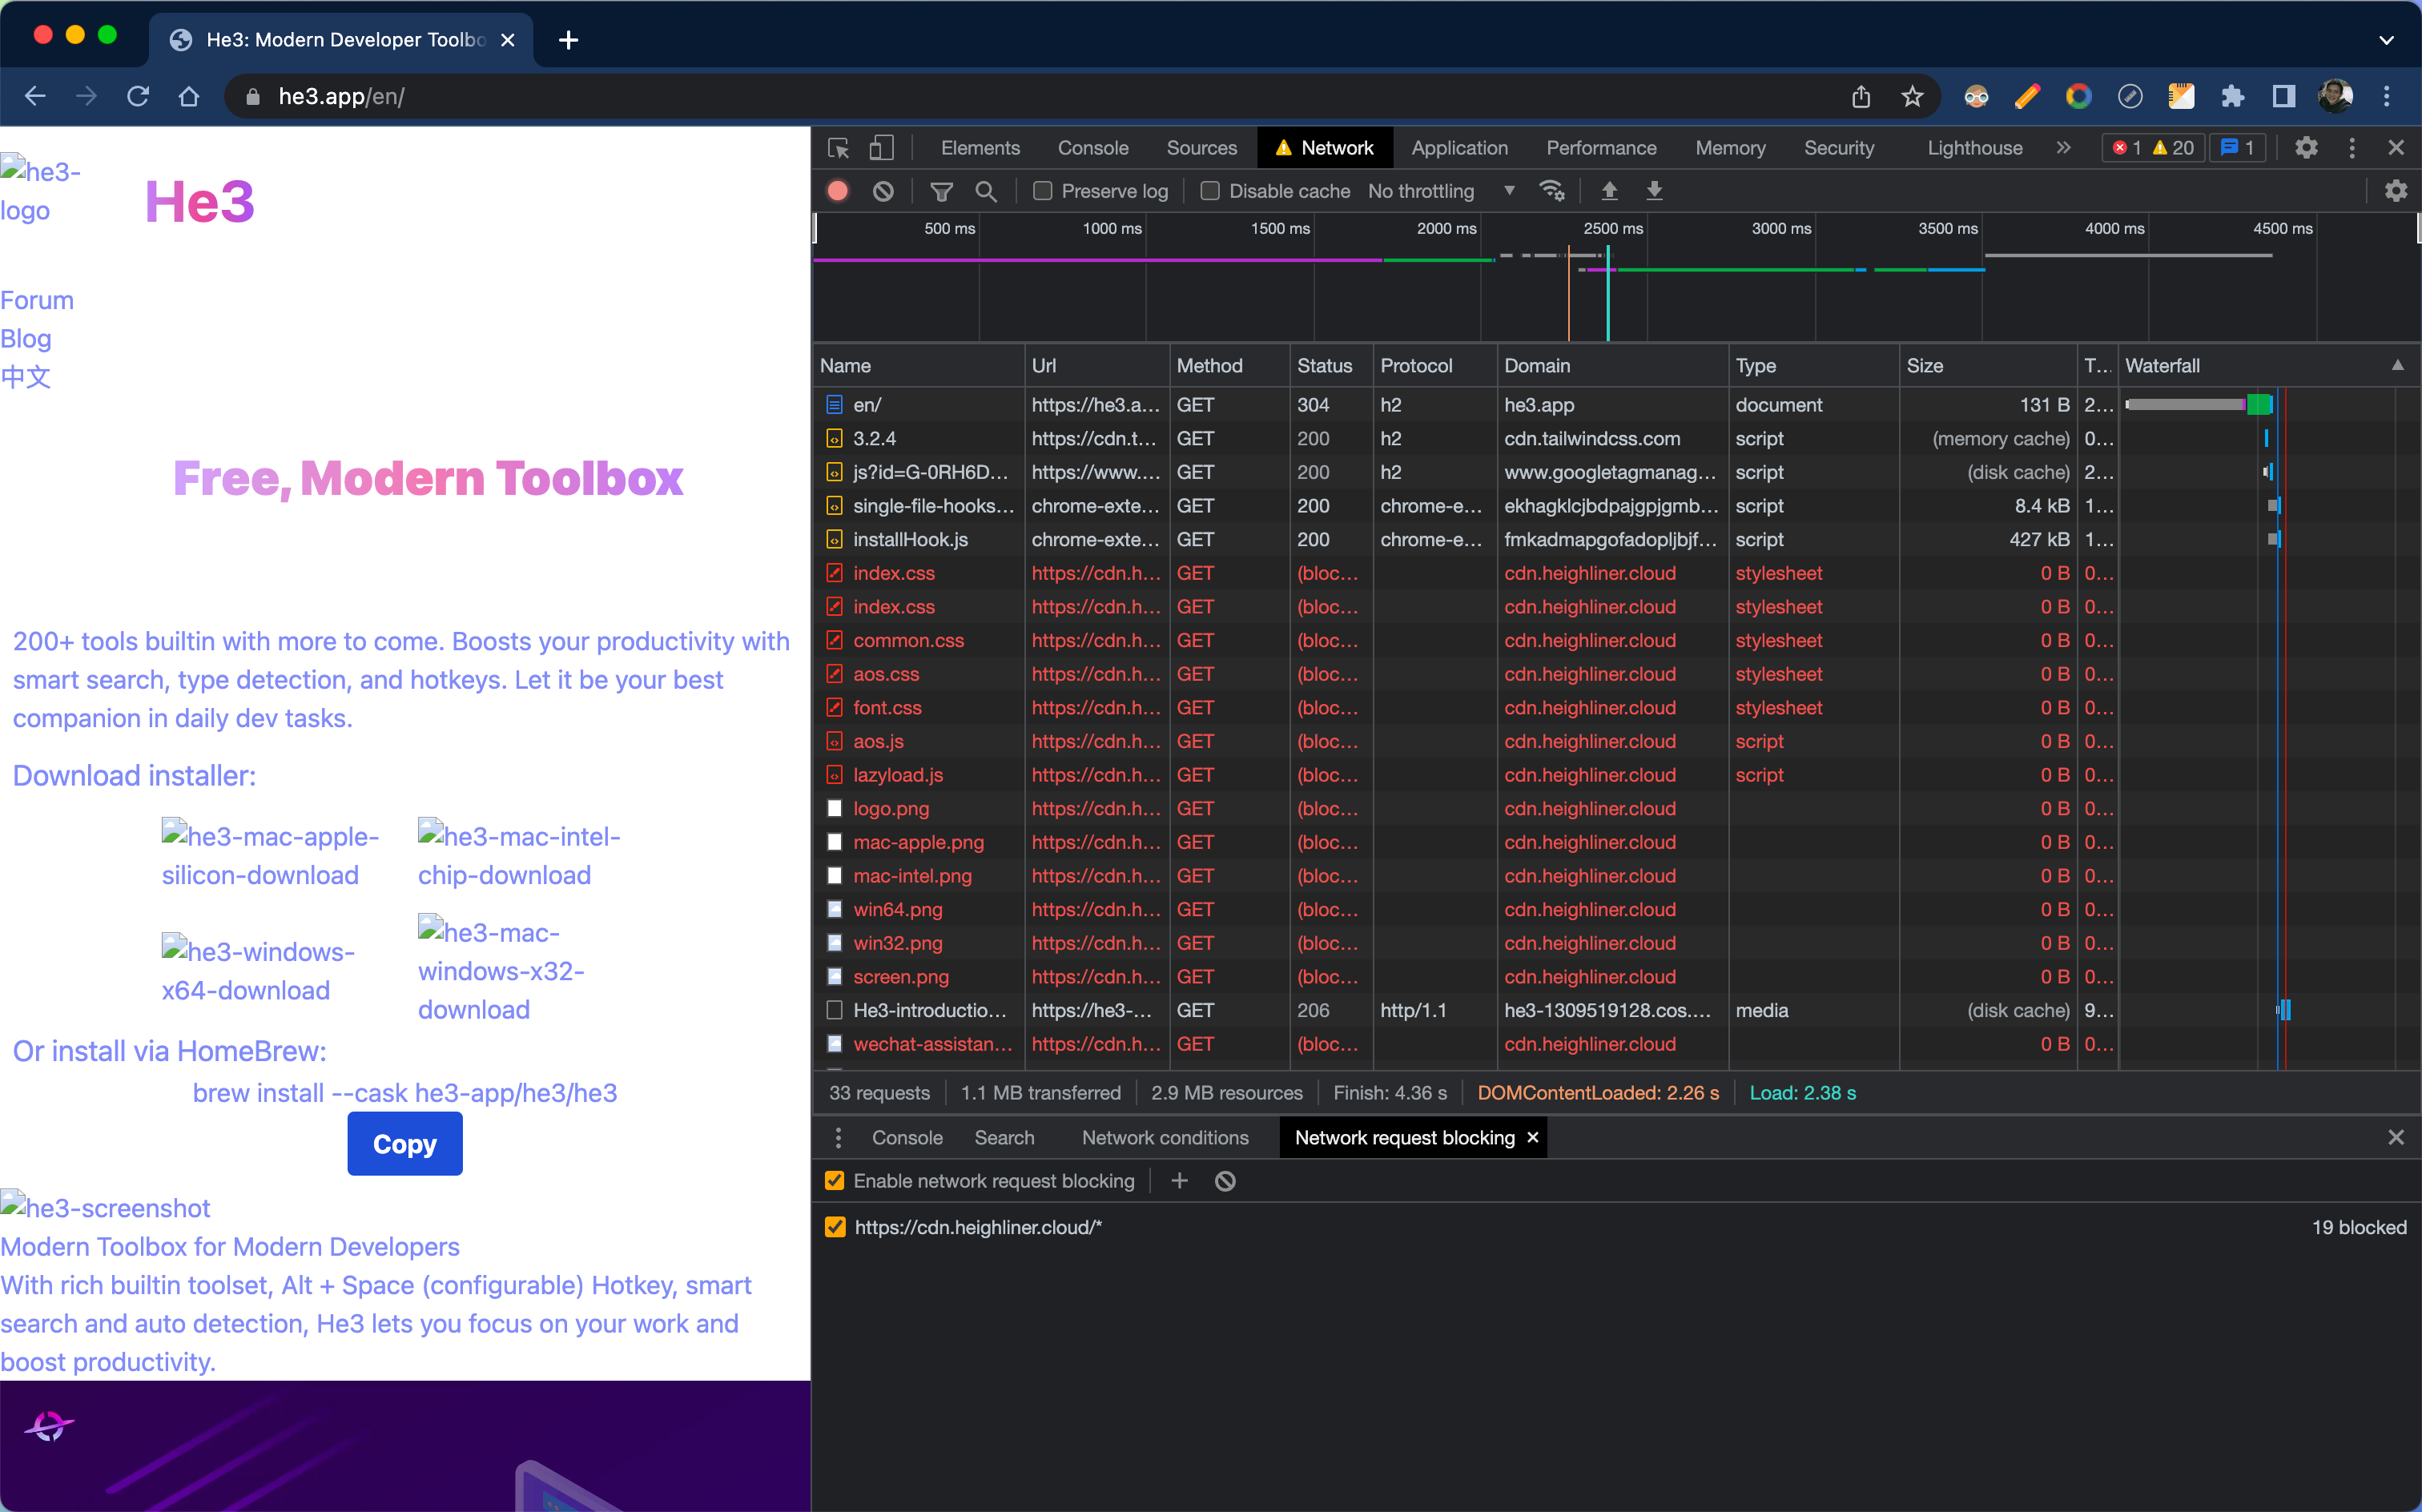The width and height of the screenshot is (2422, 1512).
Task: Open the Forum link on page
Action: pos(37,300)
